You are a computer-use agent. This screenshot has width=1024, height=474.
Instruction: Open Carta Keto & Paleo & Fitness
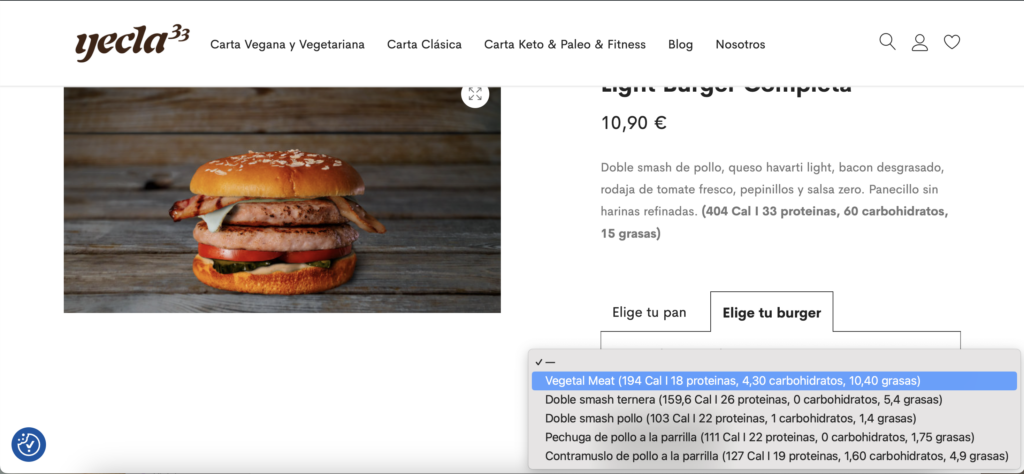[x=565, y=44]
